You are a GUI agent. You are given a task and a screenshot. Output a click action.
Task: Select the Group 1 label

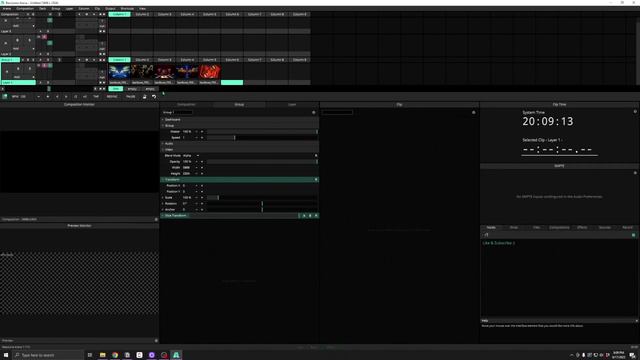click(x=10, y=60)
